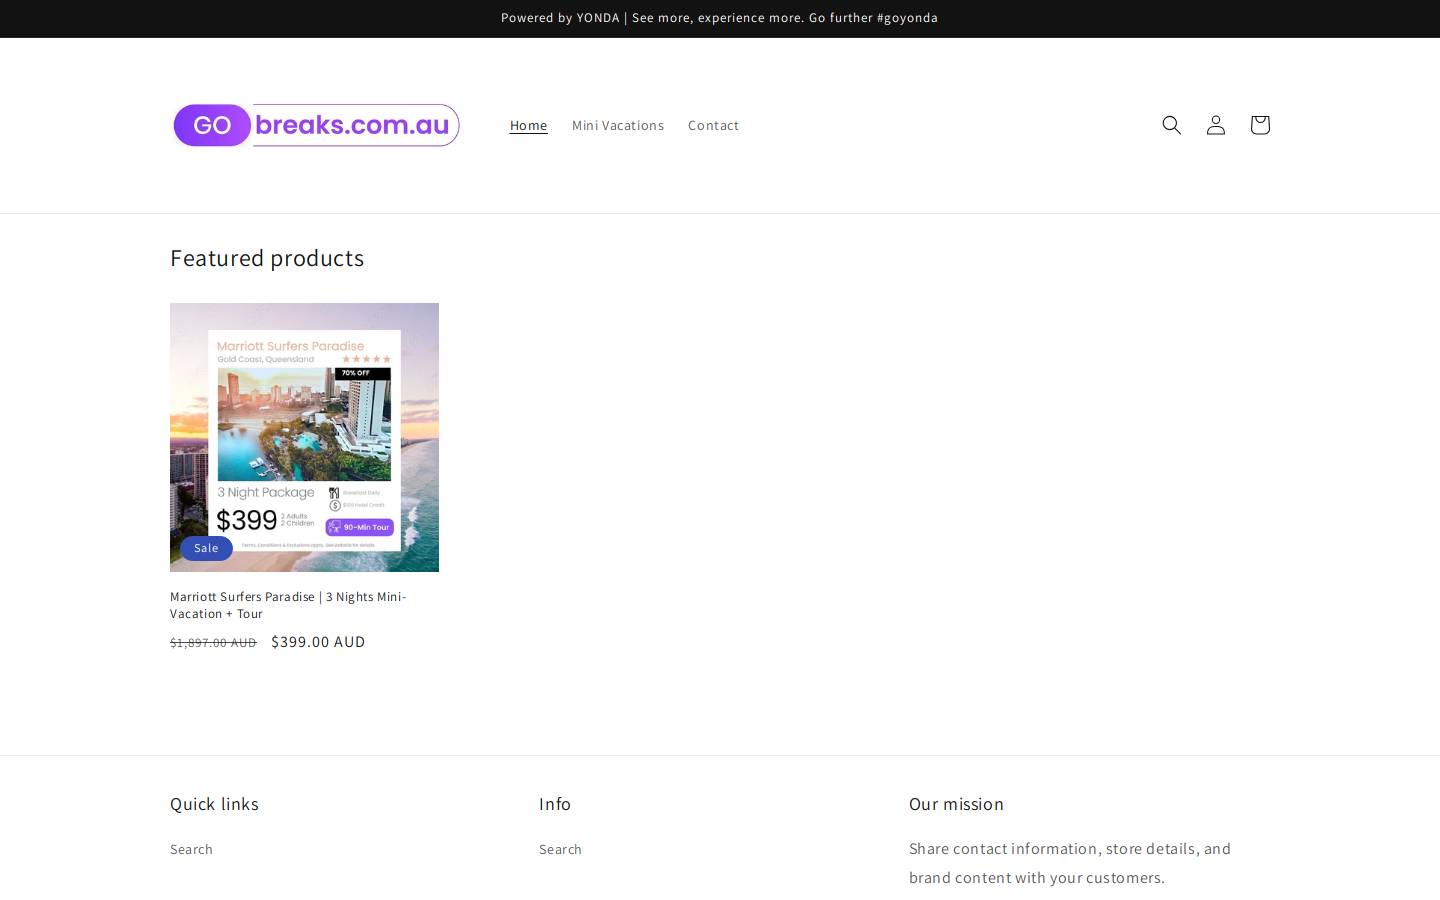The image size is (1440, 900).
Task: Open the Marriott Surfers Paradise product image
Action: [304, 437]
